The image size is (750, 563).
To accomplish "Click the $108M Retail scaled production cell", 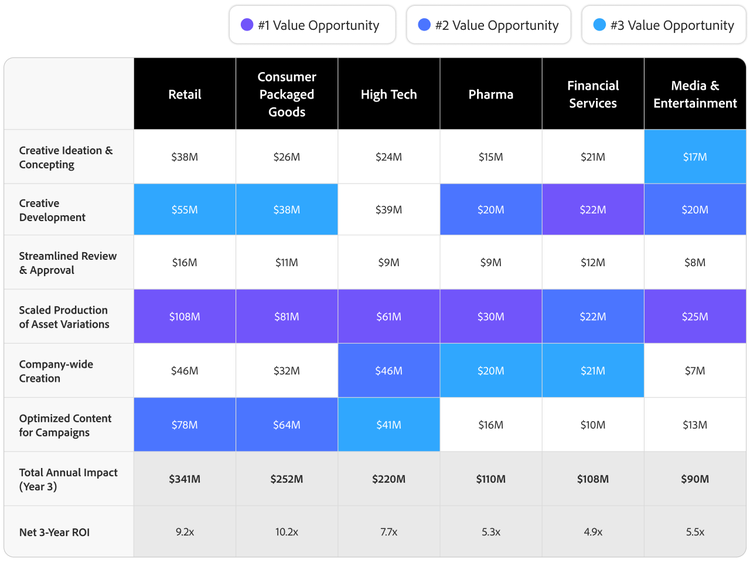I will (x=185, y=317).
